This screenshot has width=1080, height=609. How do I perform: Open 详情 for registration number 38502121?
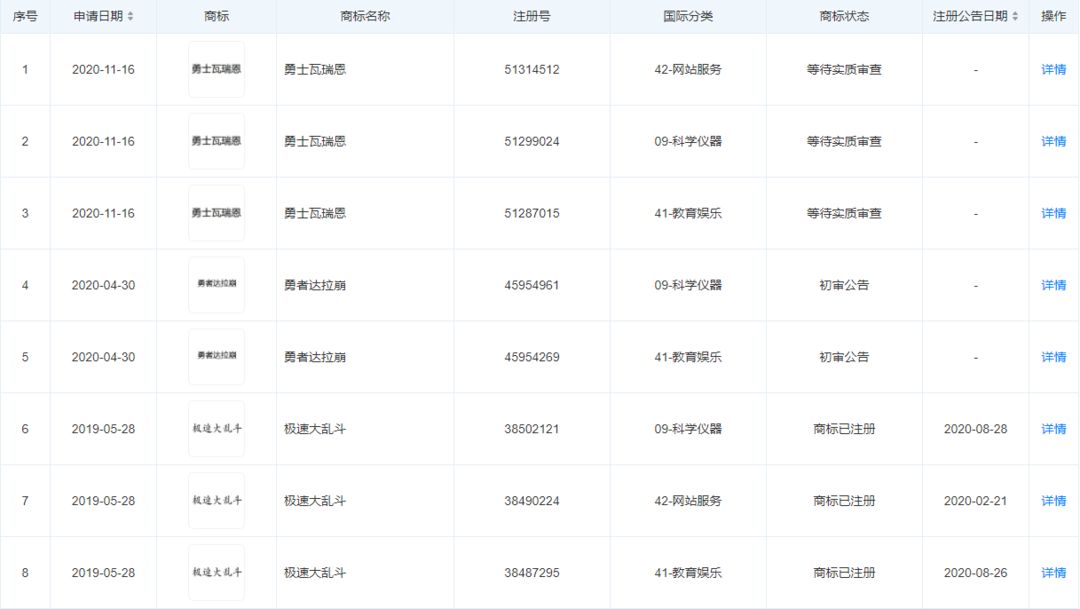click(1053, 429)
